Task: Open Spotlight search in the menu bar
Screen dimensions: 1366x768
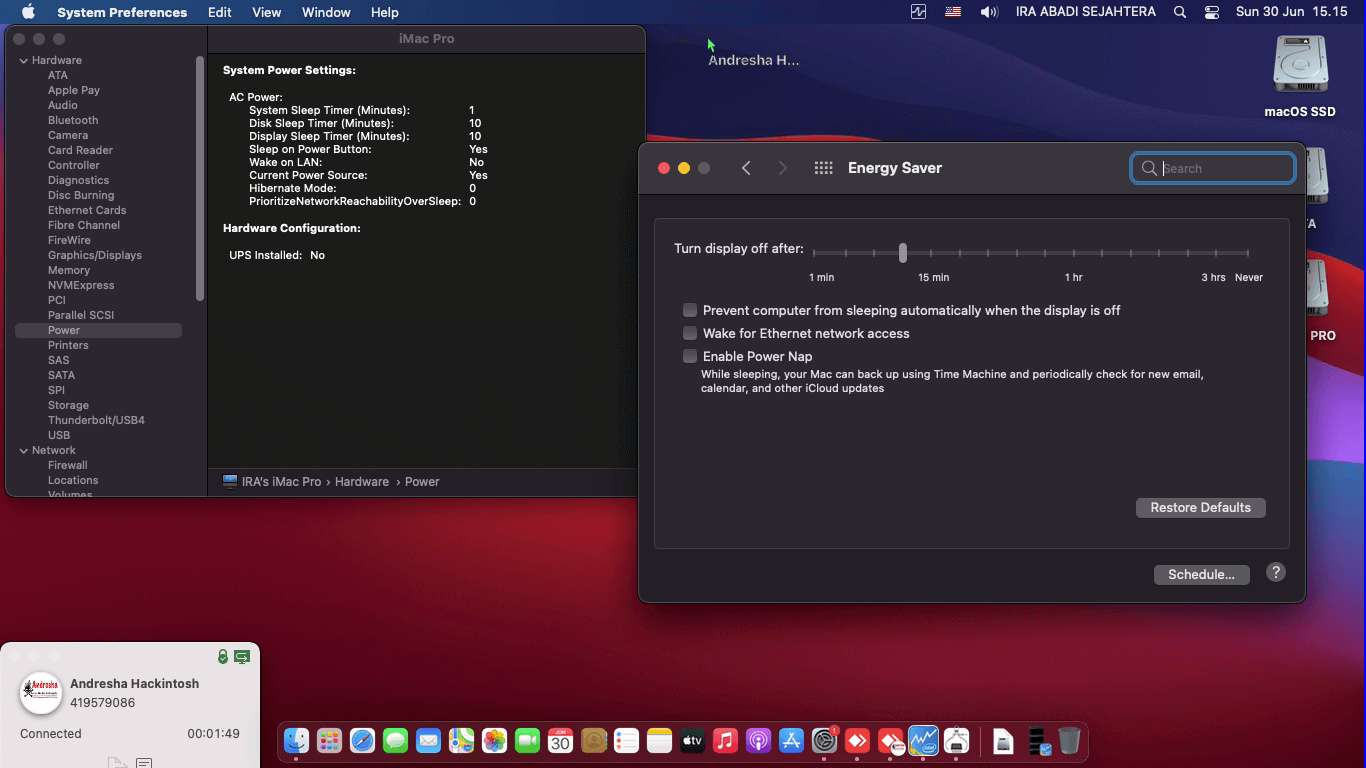Action: point(1180,12)
